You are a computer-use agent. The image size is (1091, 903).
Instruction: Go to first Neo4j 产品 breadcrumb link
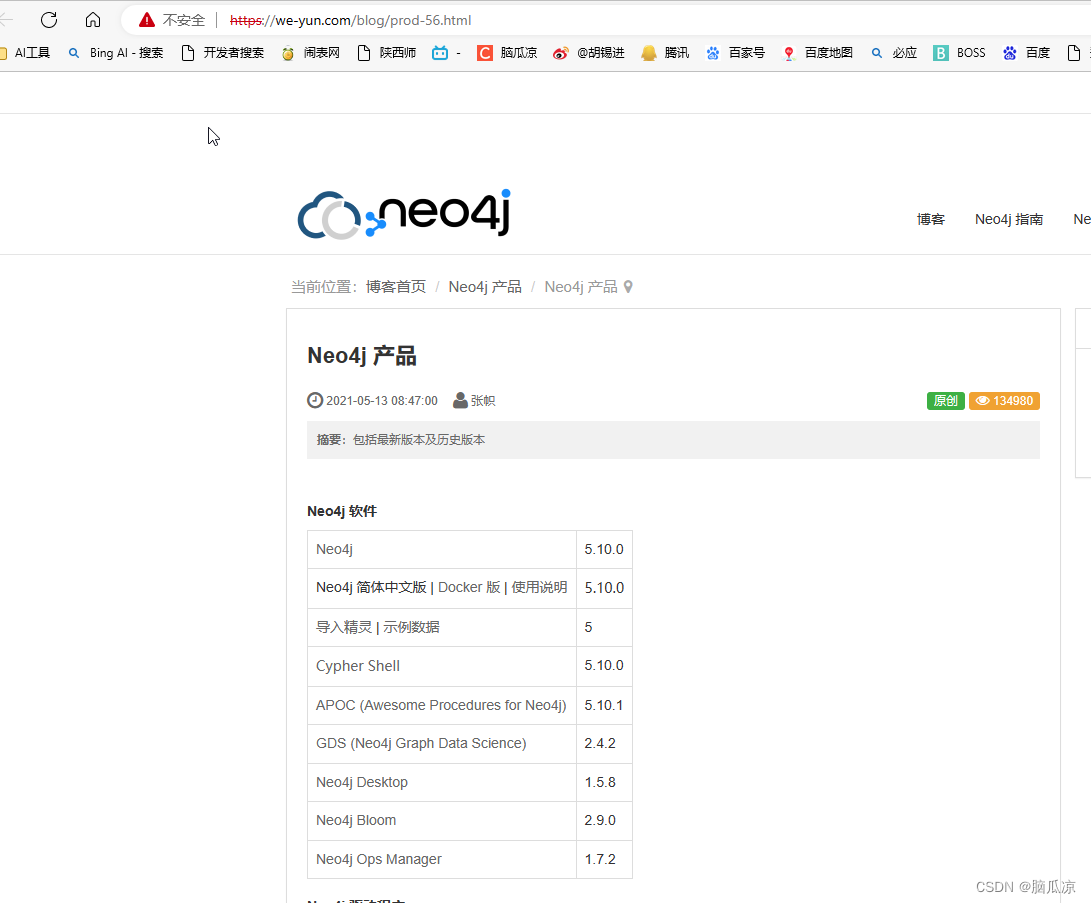point(485,287)
